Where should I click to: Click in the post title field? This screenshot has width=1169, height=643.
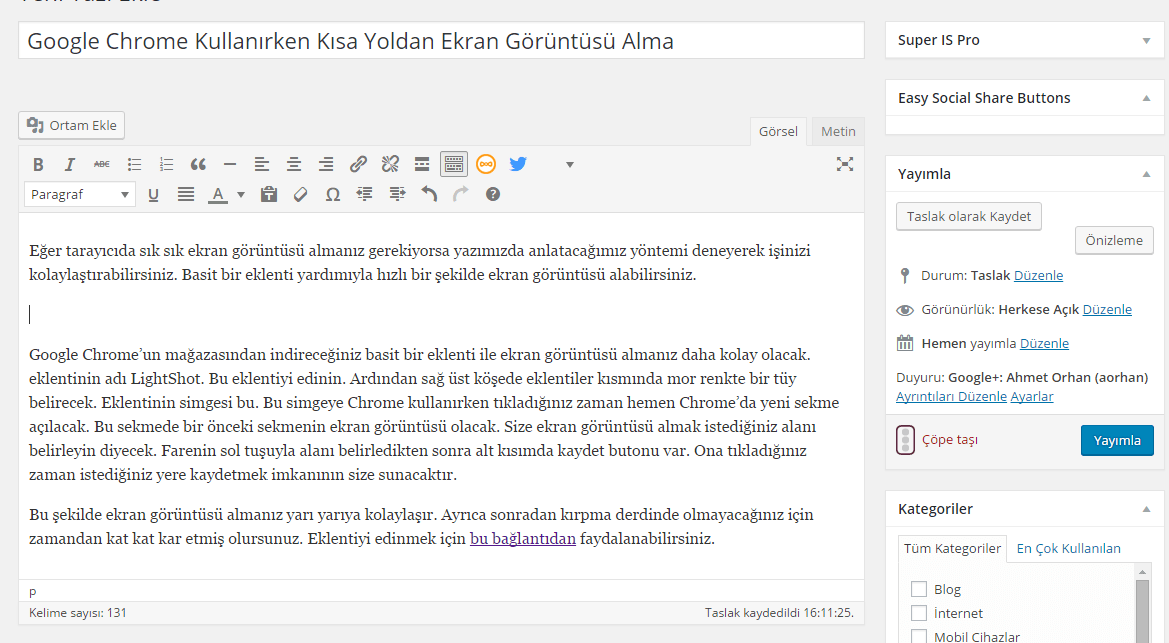click(x=441, y=40)
